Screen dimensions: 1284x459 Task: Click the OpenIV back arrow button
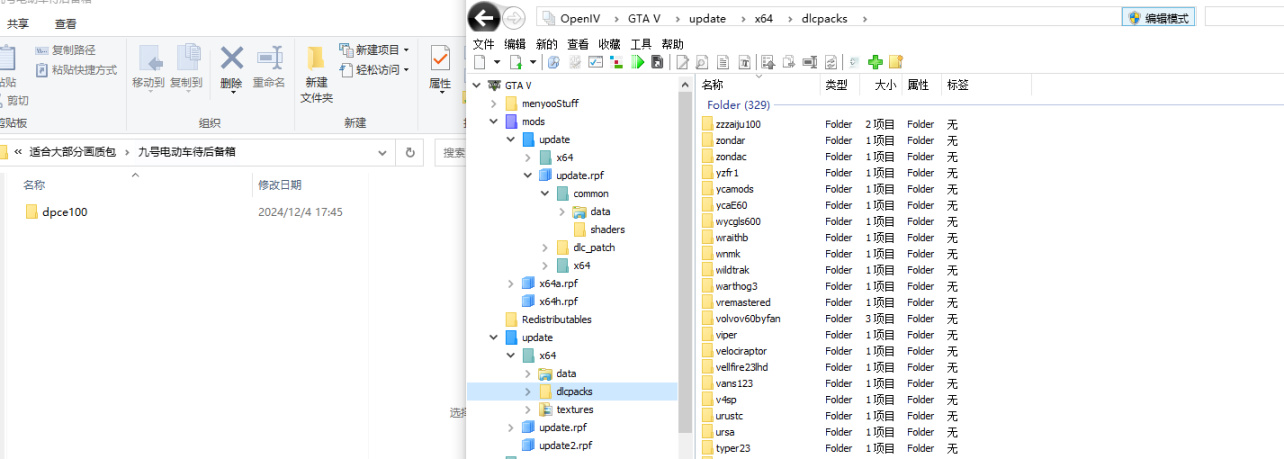coord(484,17)
